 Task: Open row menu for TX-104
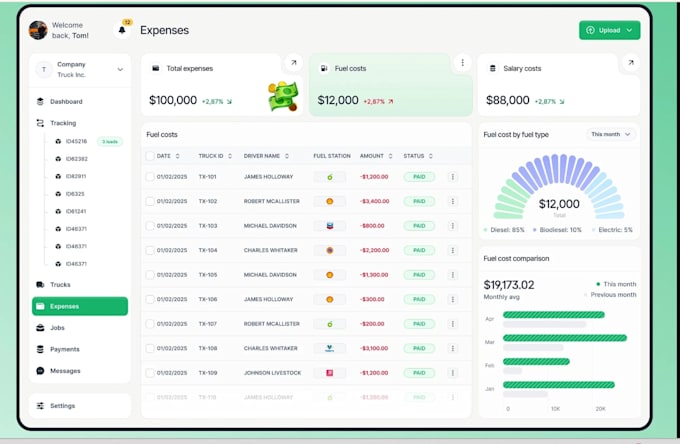[x=453, y=250]
